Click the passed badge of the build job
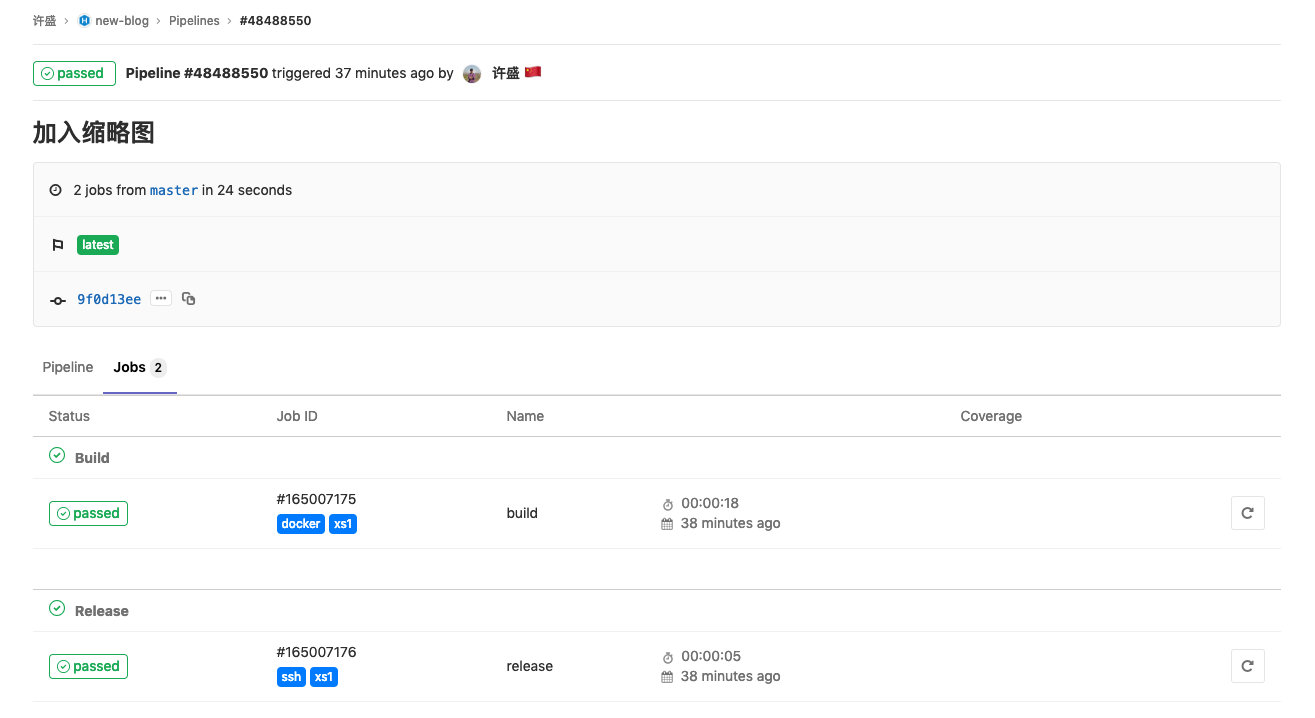The width and height of the screenshot is (1315, 718). (x=88, y=512)
